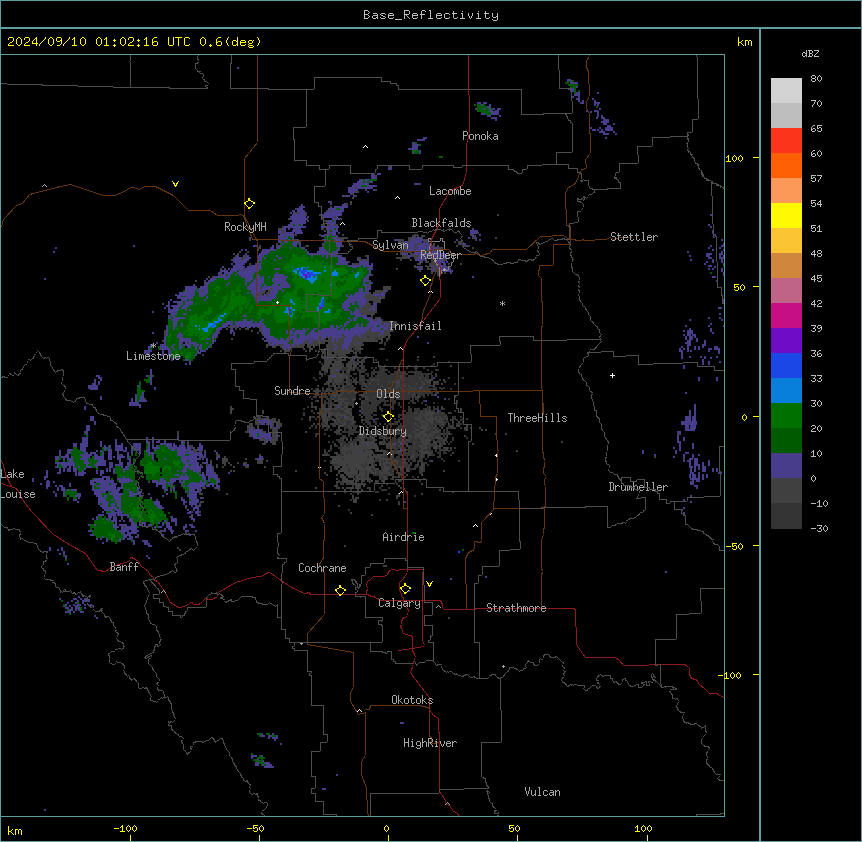This screenshot has width=862, height=842.
Task: Pick the purple 36-39 dBZ legend swatch
Action: (786, 341)
